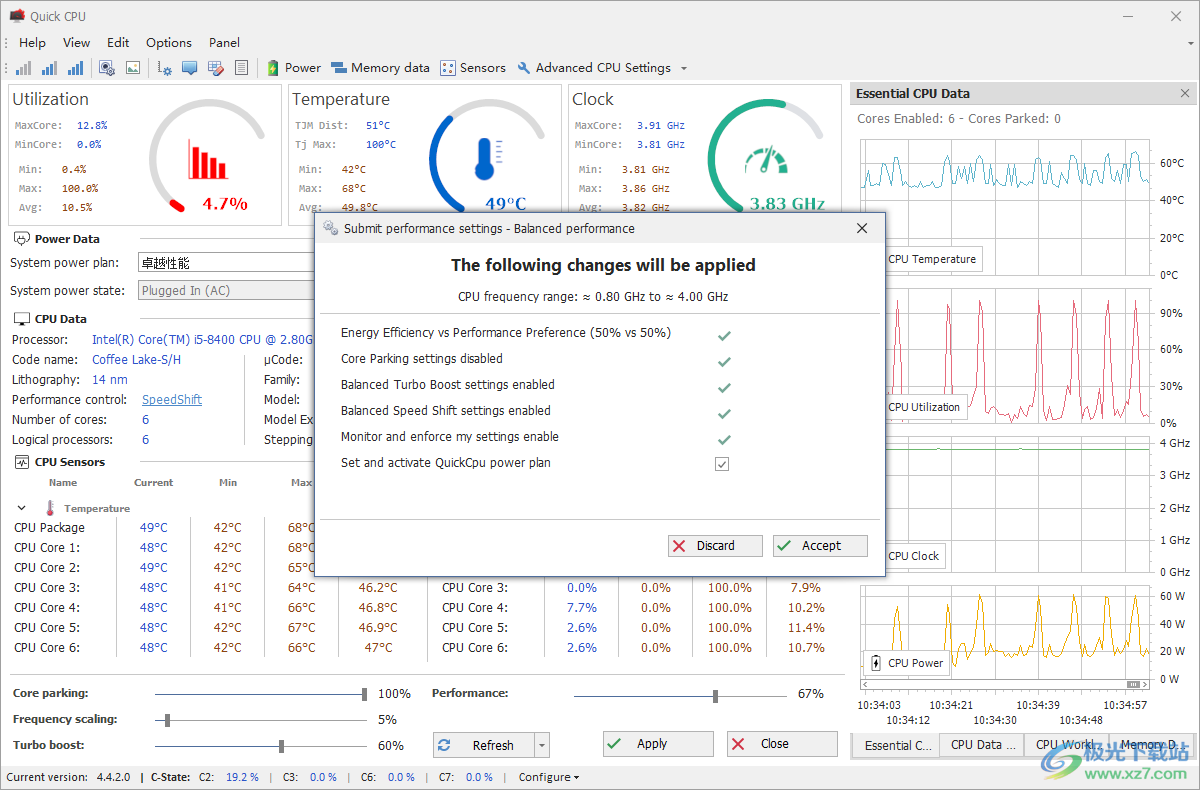Close the Submit performance settings dialog
The height and width of the screenshot is (790, 1200).
tap(862, 228)
